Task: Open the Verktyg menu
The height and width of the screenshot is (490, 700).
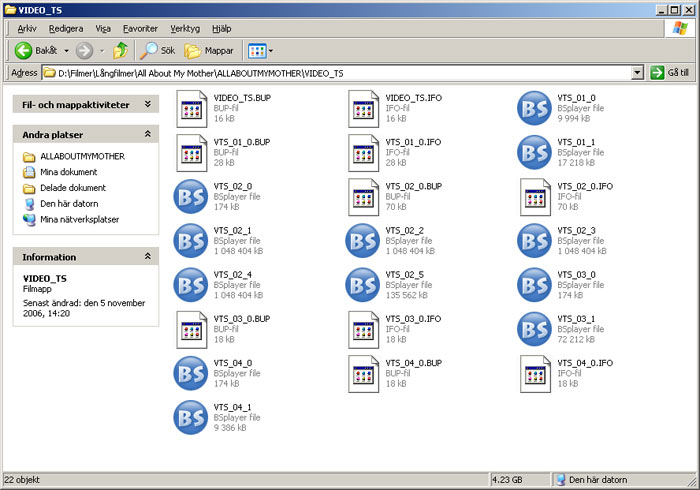Action: (185, 29)
